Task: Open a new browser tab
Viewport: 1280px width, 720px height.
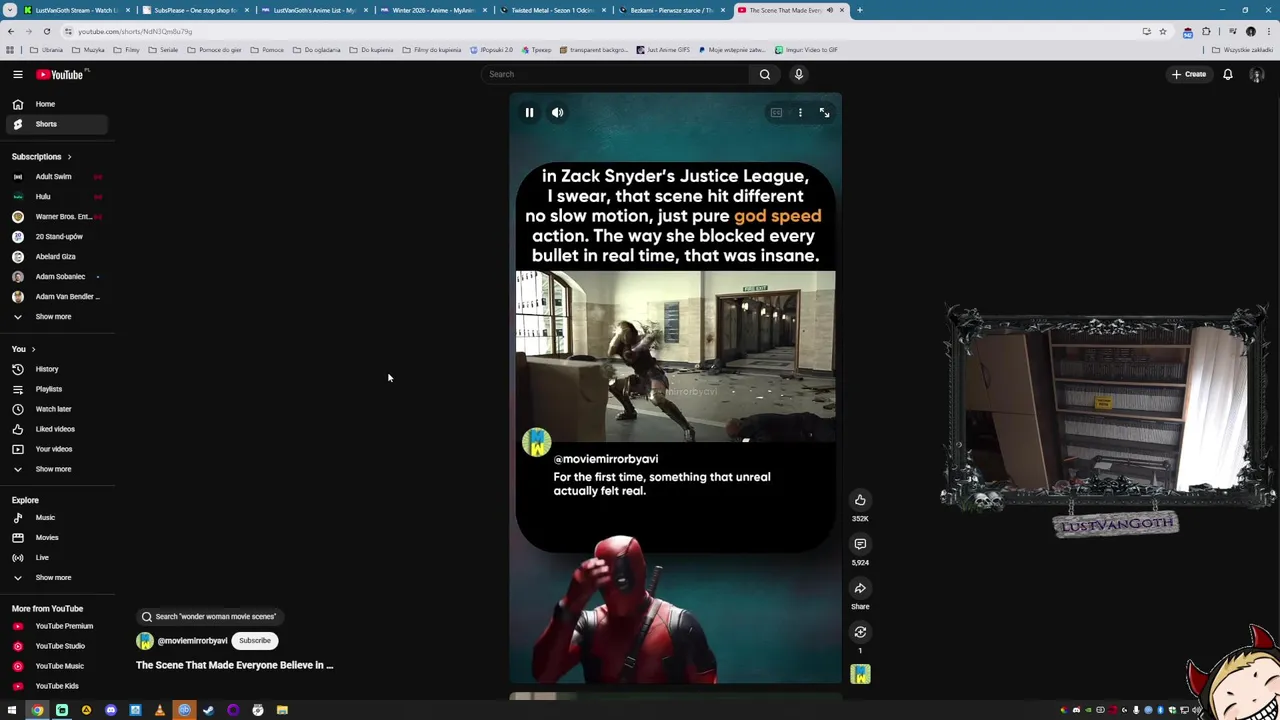Action: (860, 10)
